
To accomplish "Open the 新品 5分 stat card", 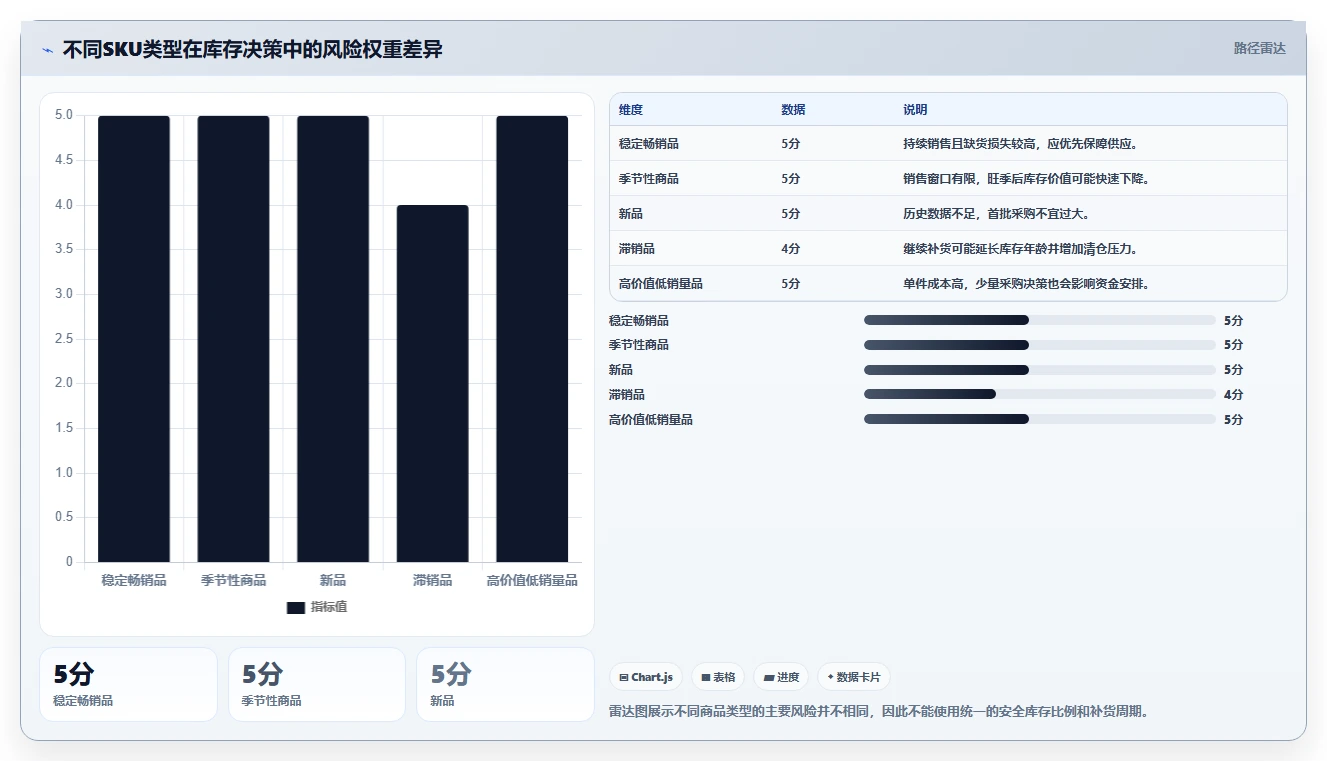I will 505,684.
